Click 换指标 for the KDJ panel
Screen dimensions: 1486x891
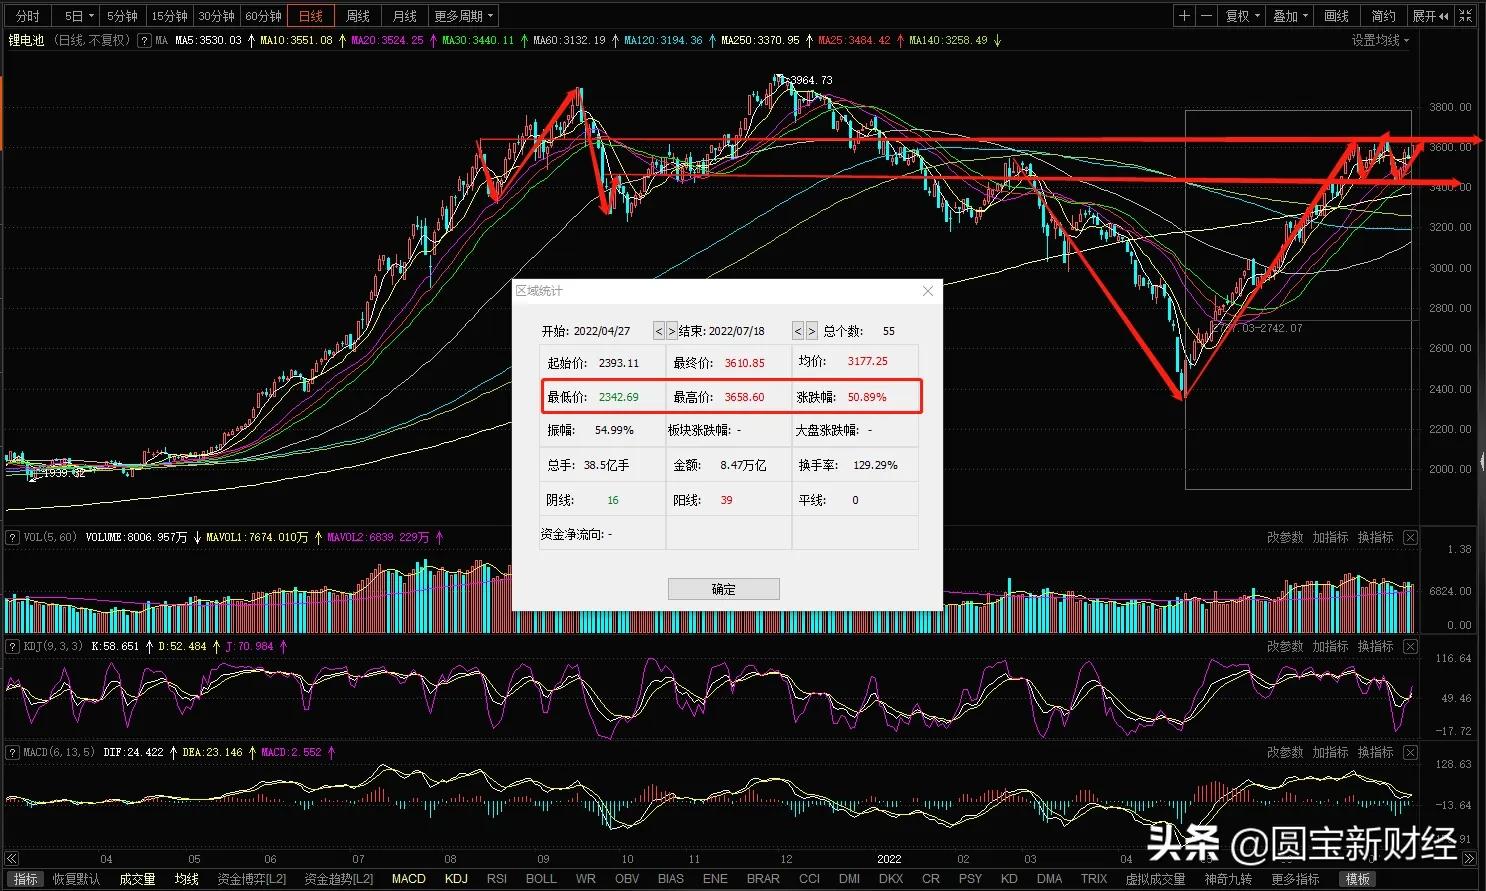[x=1375, y=647]
